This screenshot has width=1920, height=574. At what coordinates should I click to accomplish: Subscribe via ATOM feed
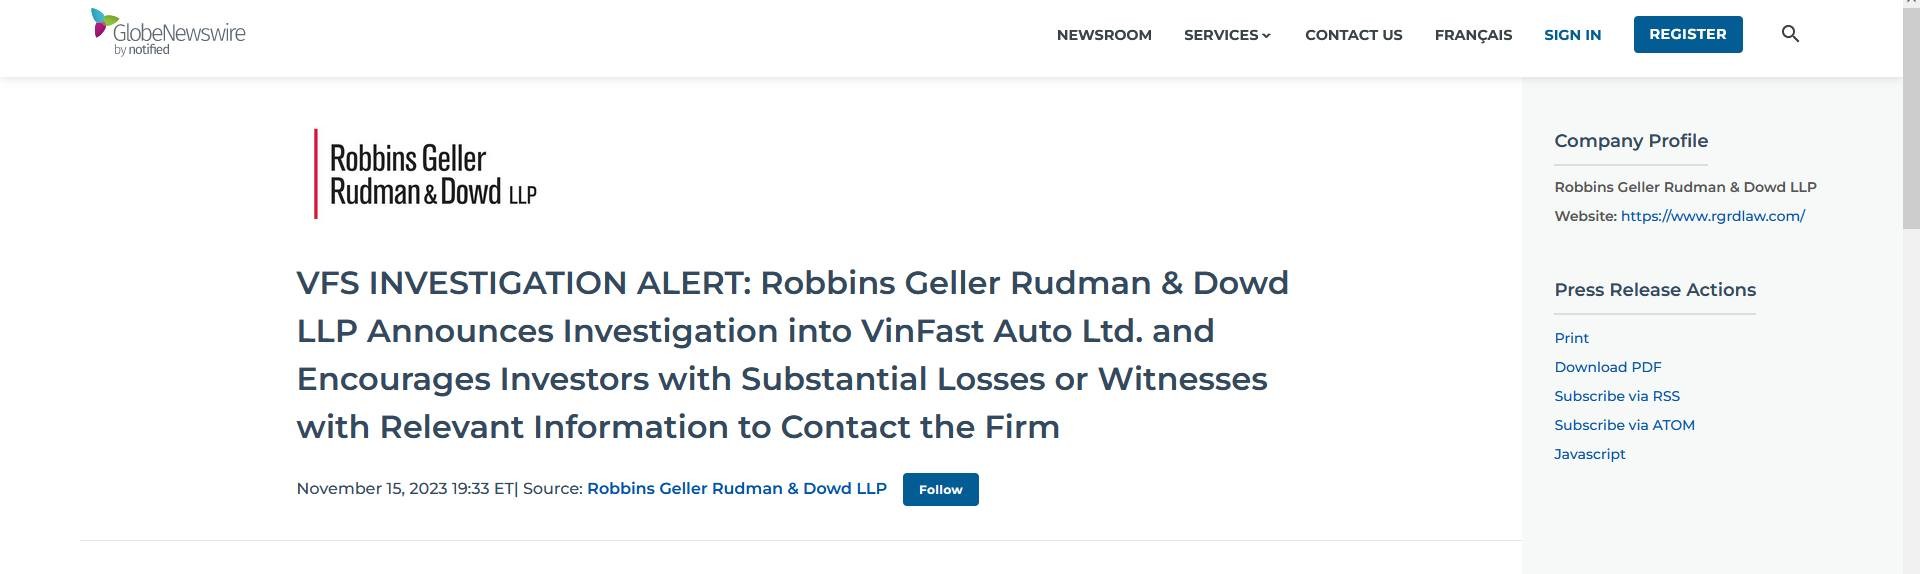pos(1624,425)
